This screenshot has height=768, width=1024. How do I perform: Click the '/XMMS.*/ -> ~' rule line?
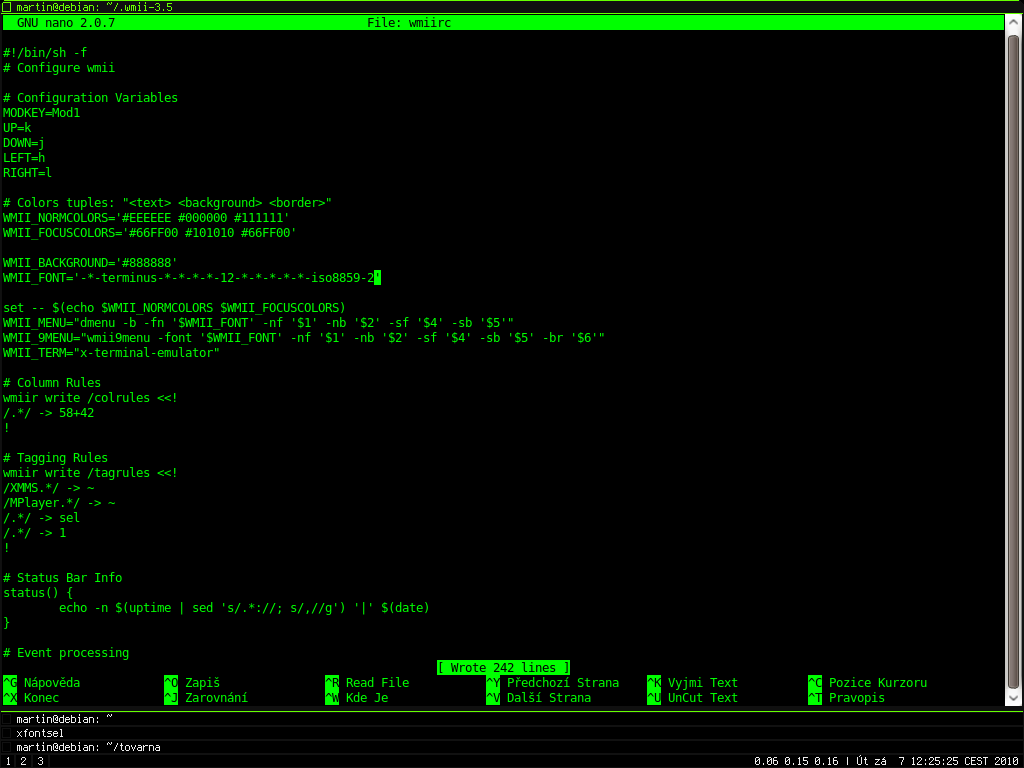click(x=48, y=488)
